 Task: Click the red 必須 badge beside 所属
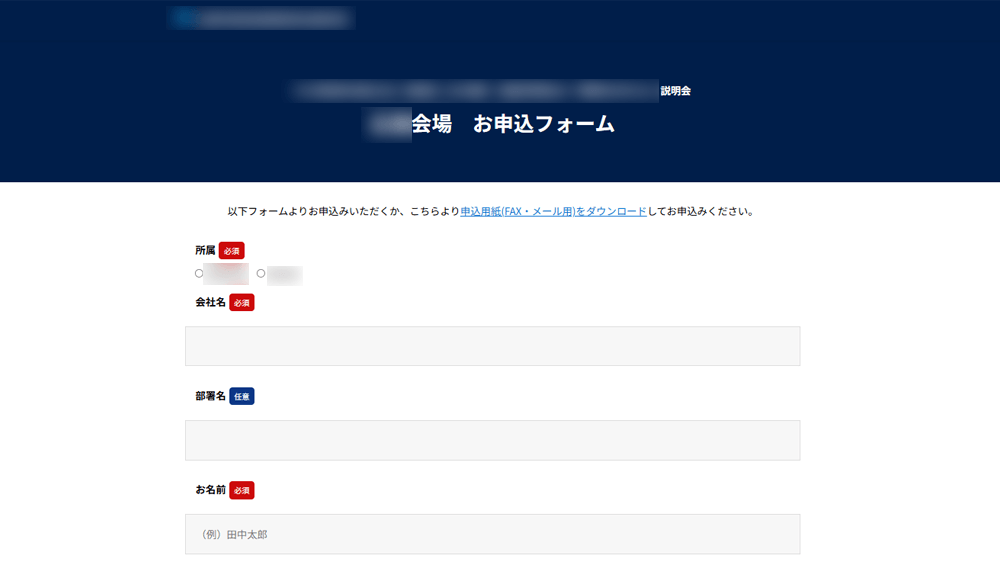pyautogui.click(x=232, y=251)
